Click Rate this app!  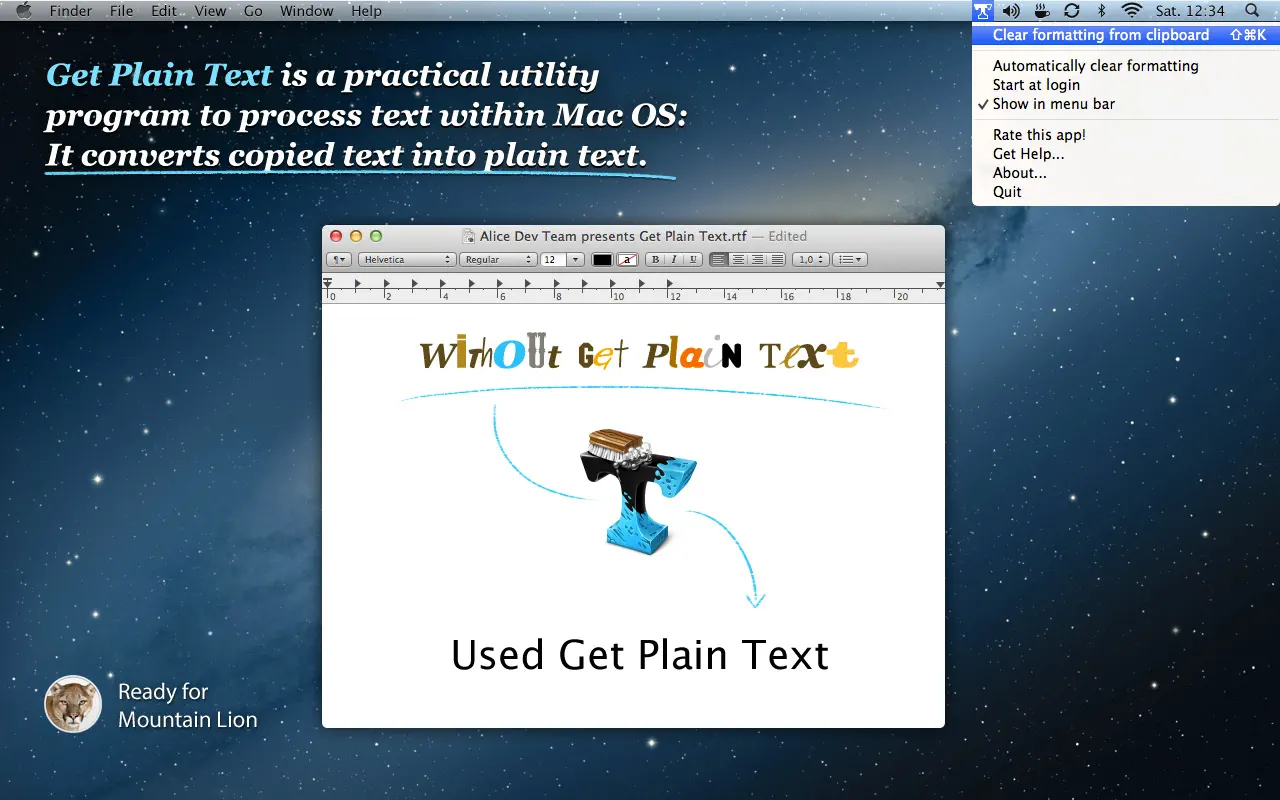point(1037,134)
